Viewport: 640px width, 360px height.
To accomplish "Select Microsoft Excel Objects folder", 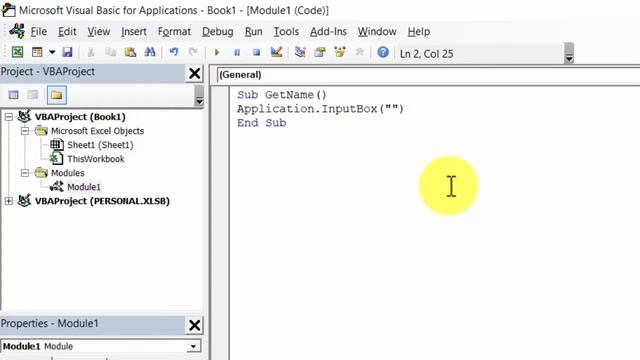I will click(x=97, y=131).
